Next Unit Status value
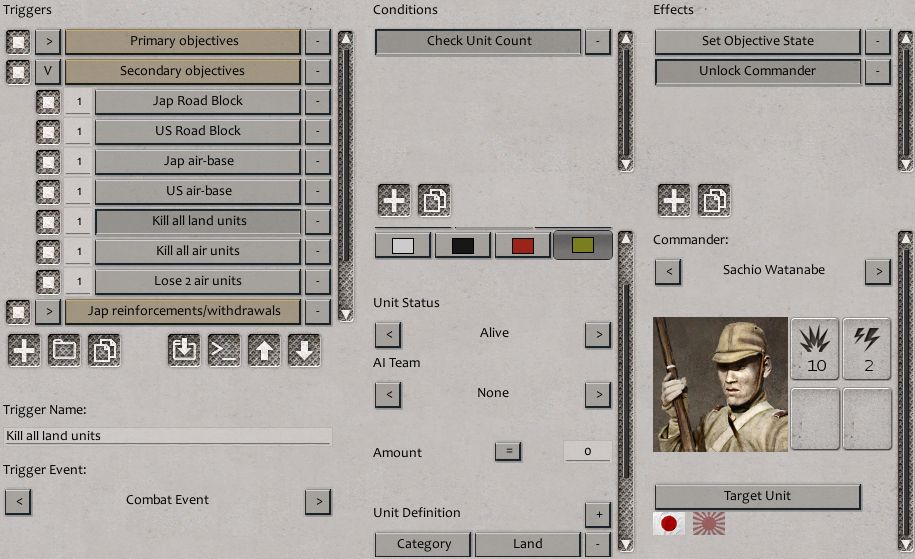 pyautogui.click(x=598, y=335)
